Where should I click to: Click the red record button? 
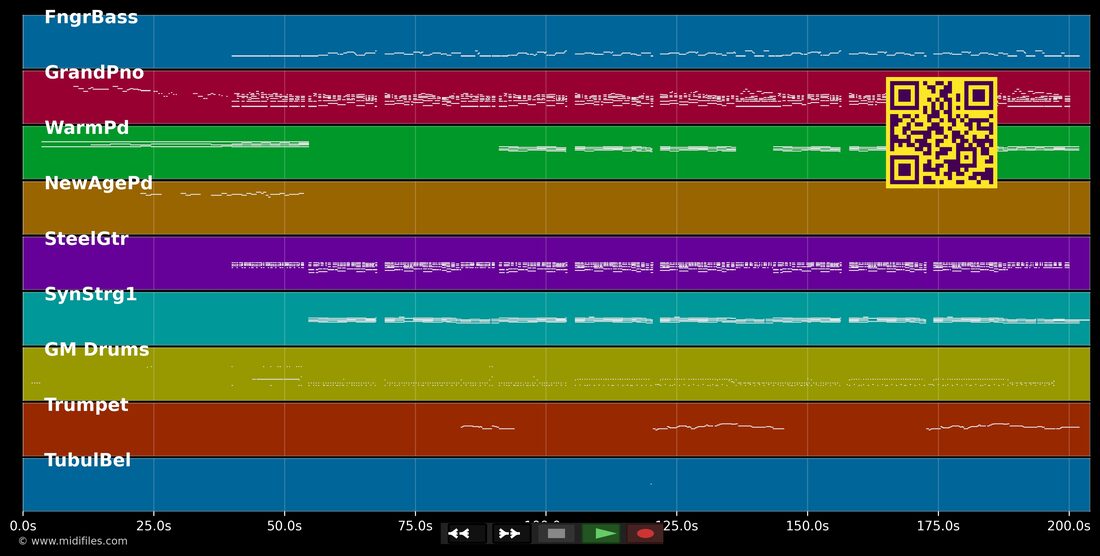645,534
